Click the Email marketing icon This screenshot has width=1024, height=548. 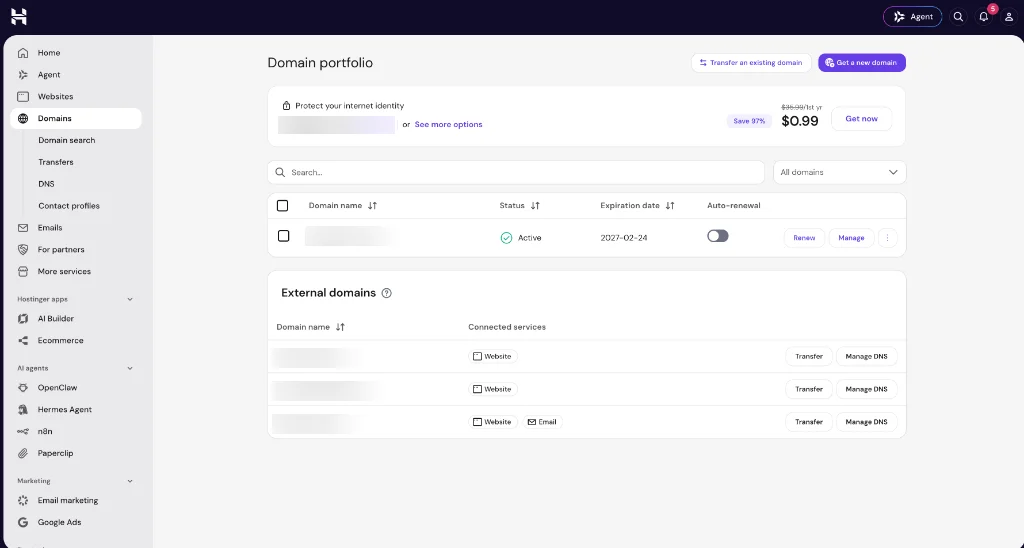point(23,500)
